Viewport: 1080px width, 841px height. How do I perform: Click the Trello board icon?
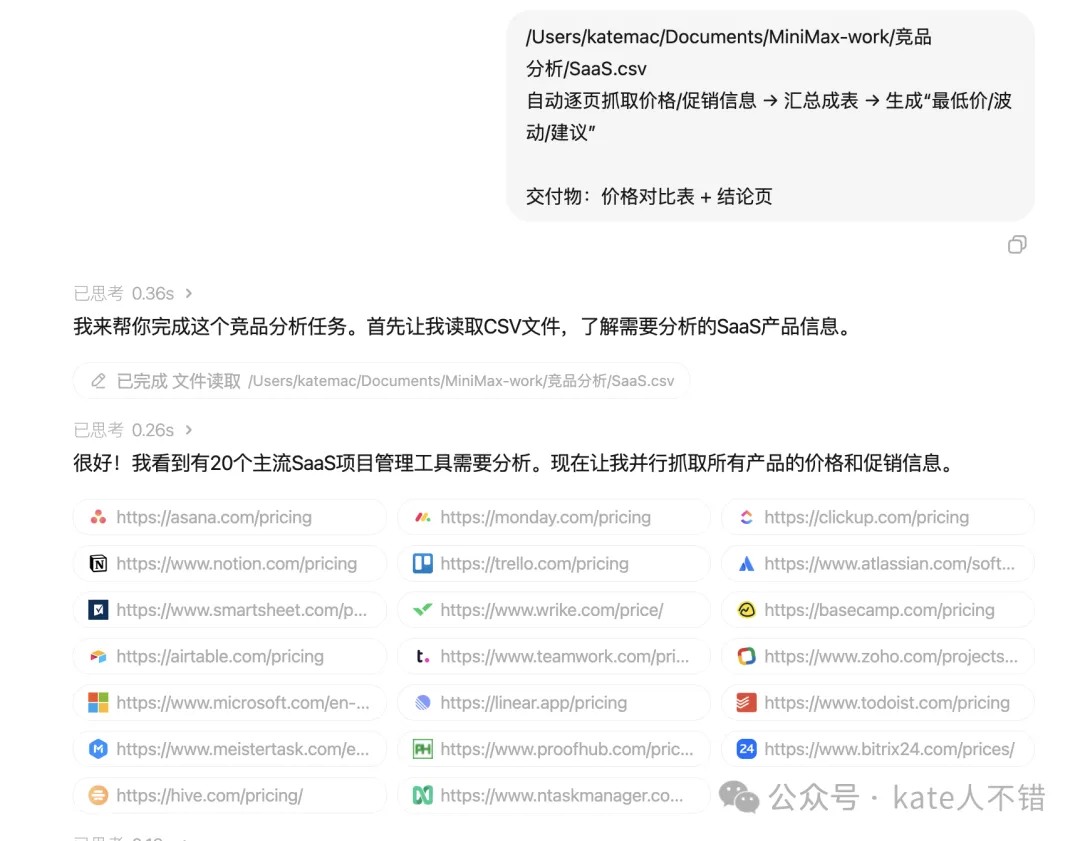[424, 563]
